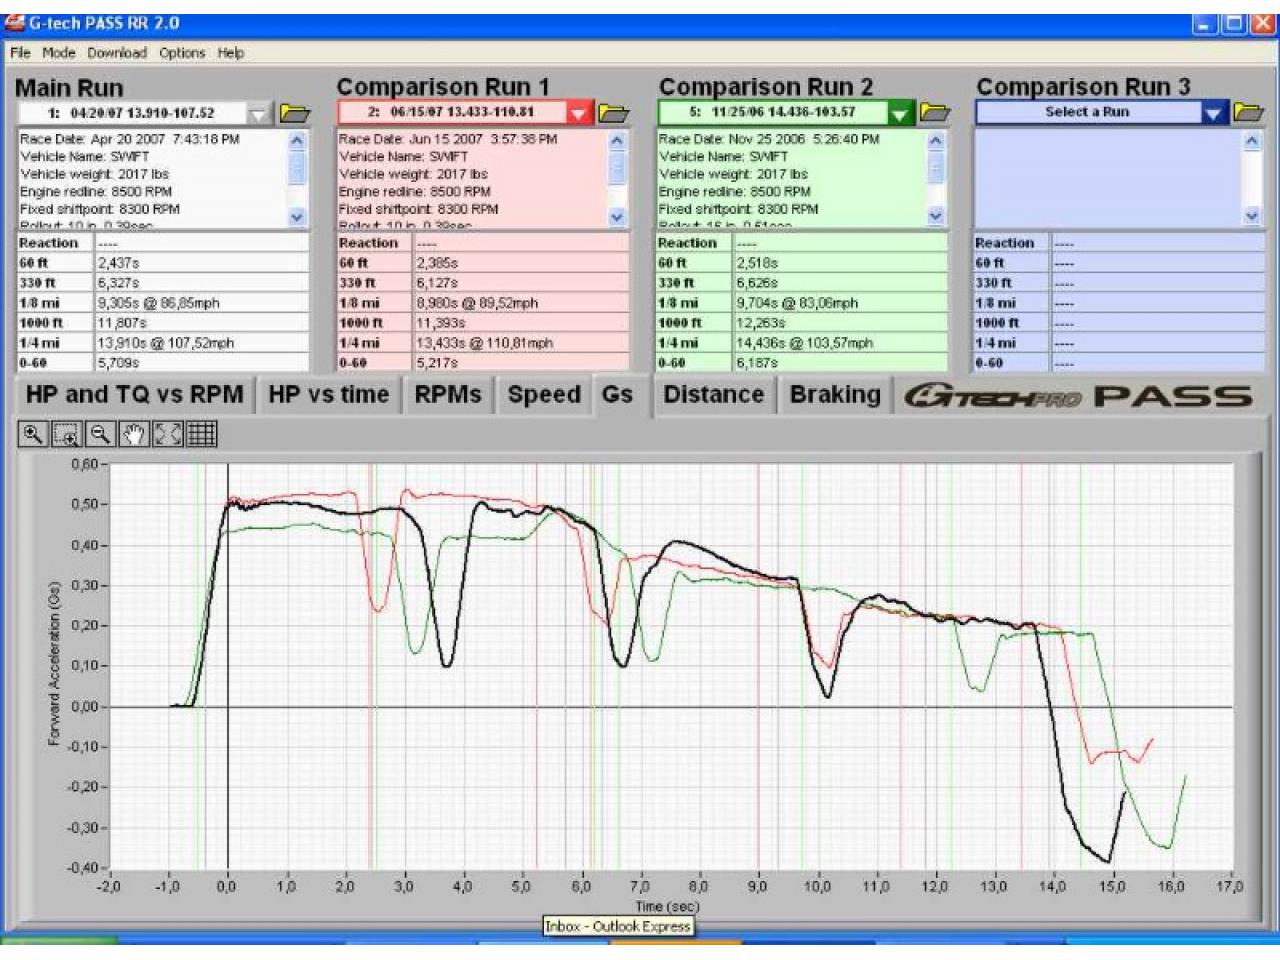Select the zoom to region tool
The height and width of the screenshot is (960, 1280).
(x=66, y=434)
